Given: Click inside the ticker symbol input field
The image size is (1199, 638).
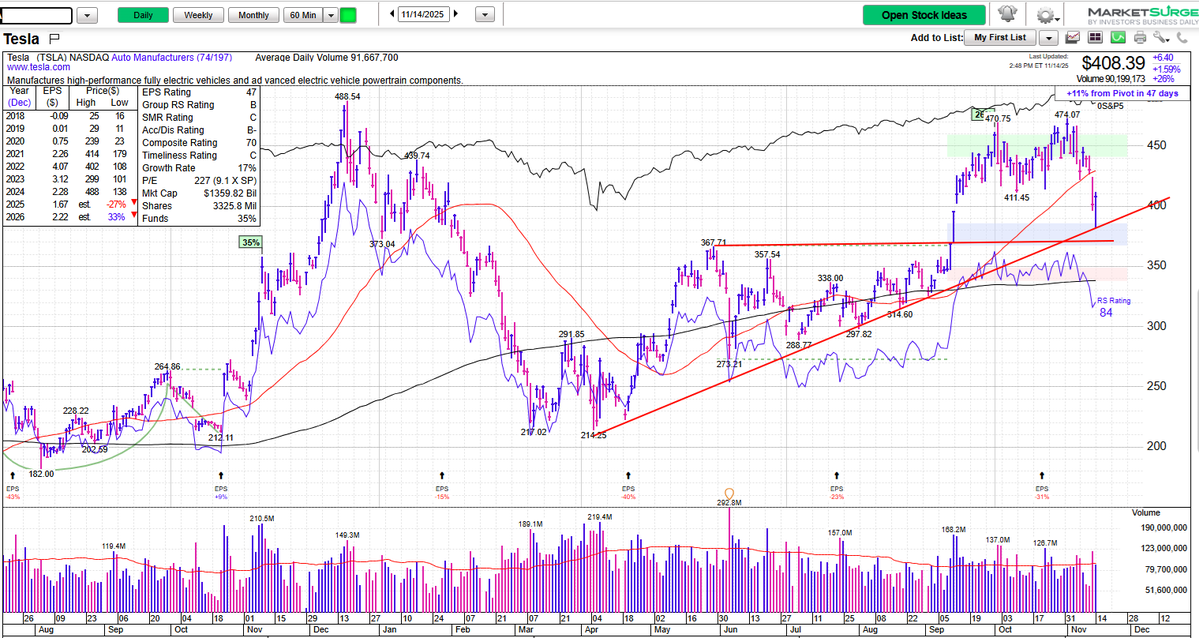Looking at the screenshot, I should [35, 14].
